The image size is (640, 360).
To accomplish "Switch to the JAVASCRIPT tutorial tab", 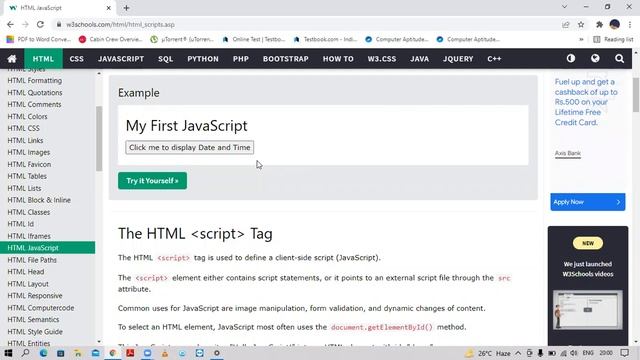I will [x=121, y=59].
